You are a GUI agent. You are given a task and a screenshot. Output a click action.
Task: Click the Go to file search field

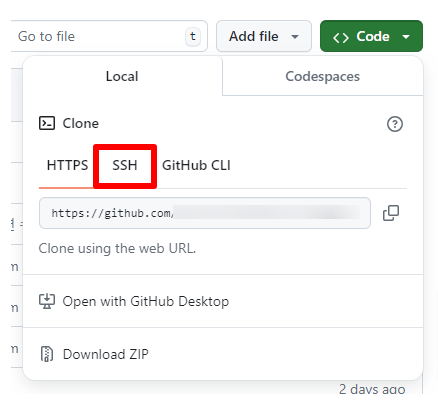[109, 36]
